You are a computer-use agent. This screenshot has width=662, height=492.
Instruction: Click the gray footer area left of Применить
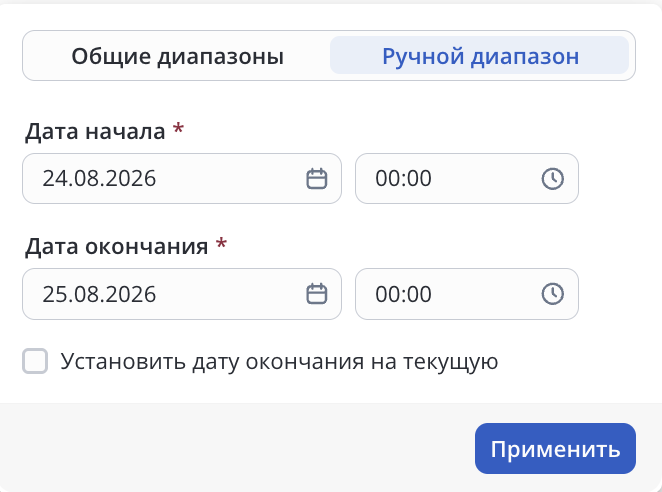[236, 449]
